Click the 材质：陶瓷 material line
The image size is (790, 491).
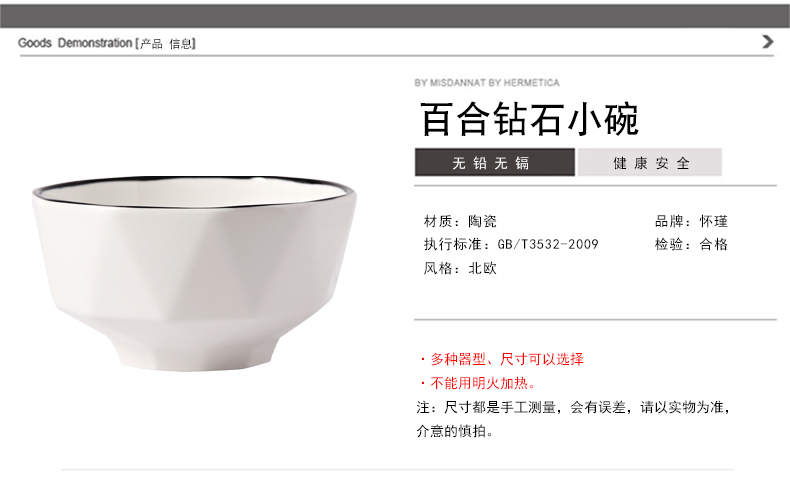click(x=460, y=221)
